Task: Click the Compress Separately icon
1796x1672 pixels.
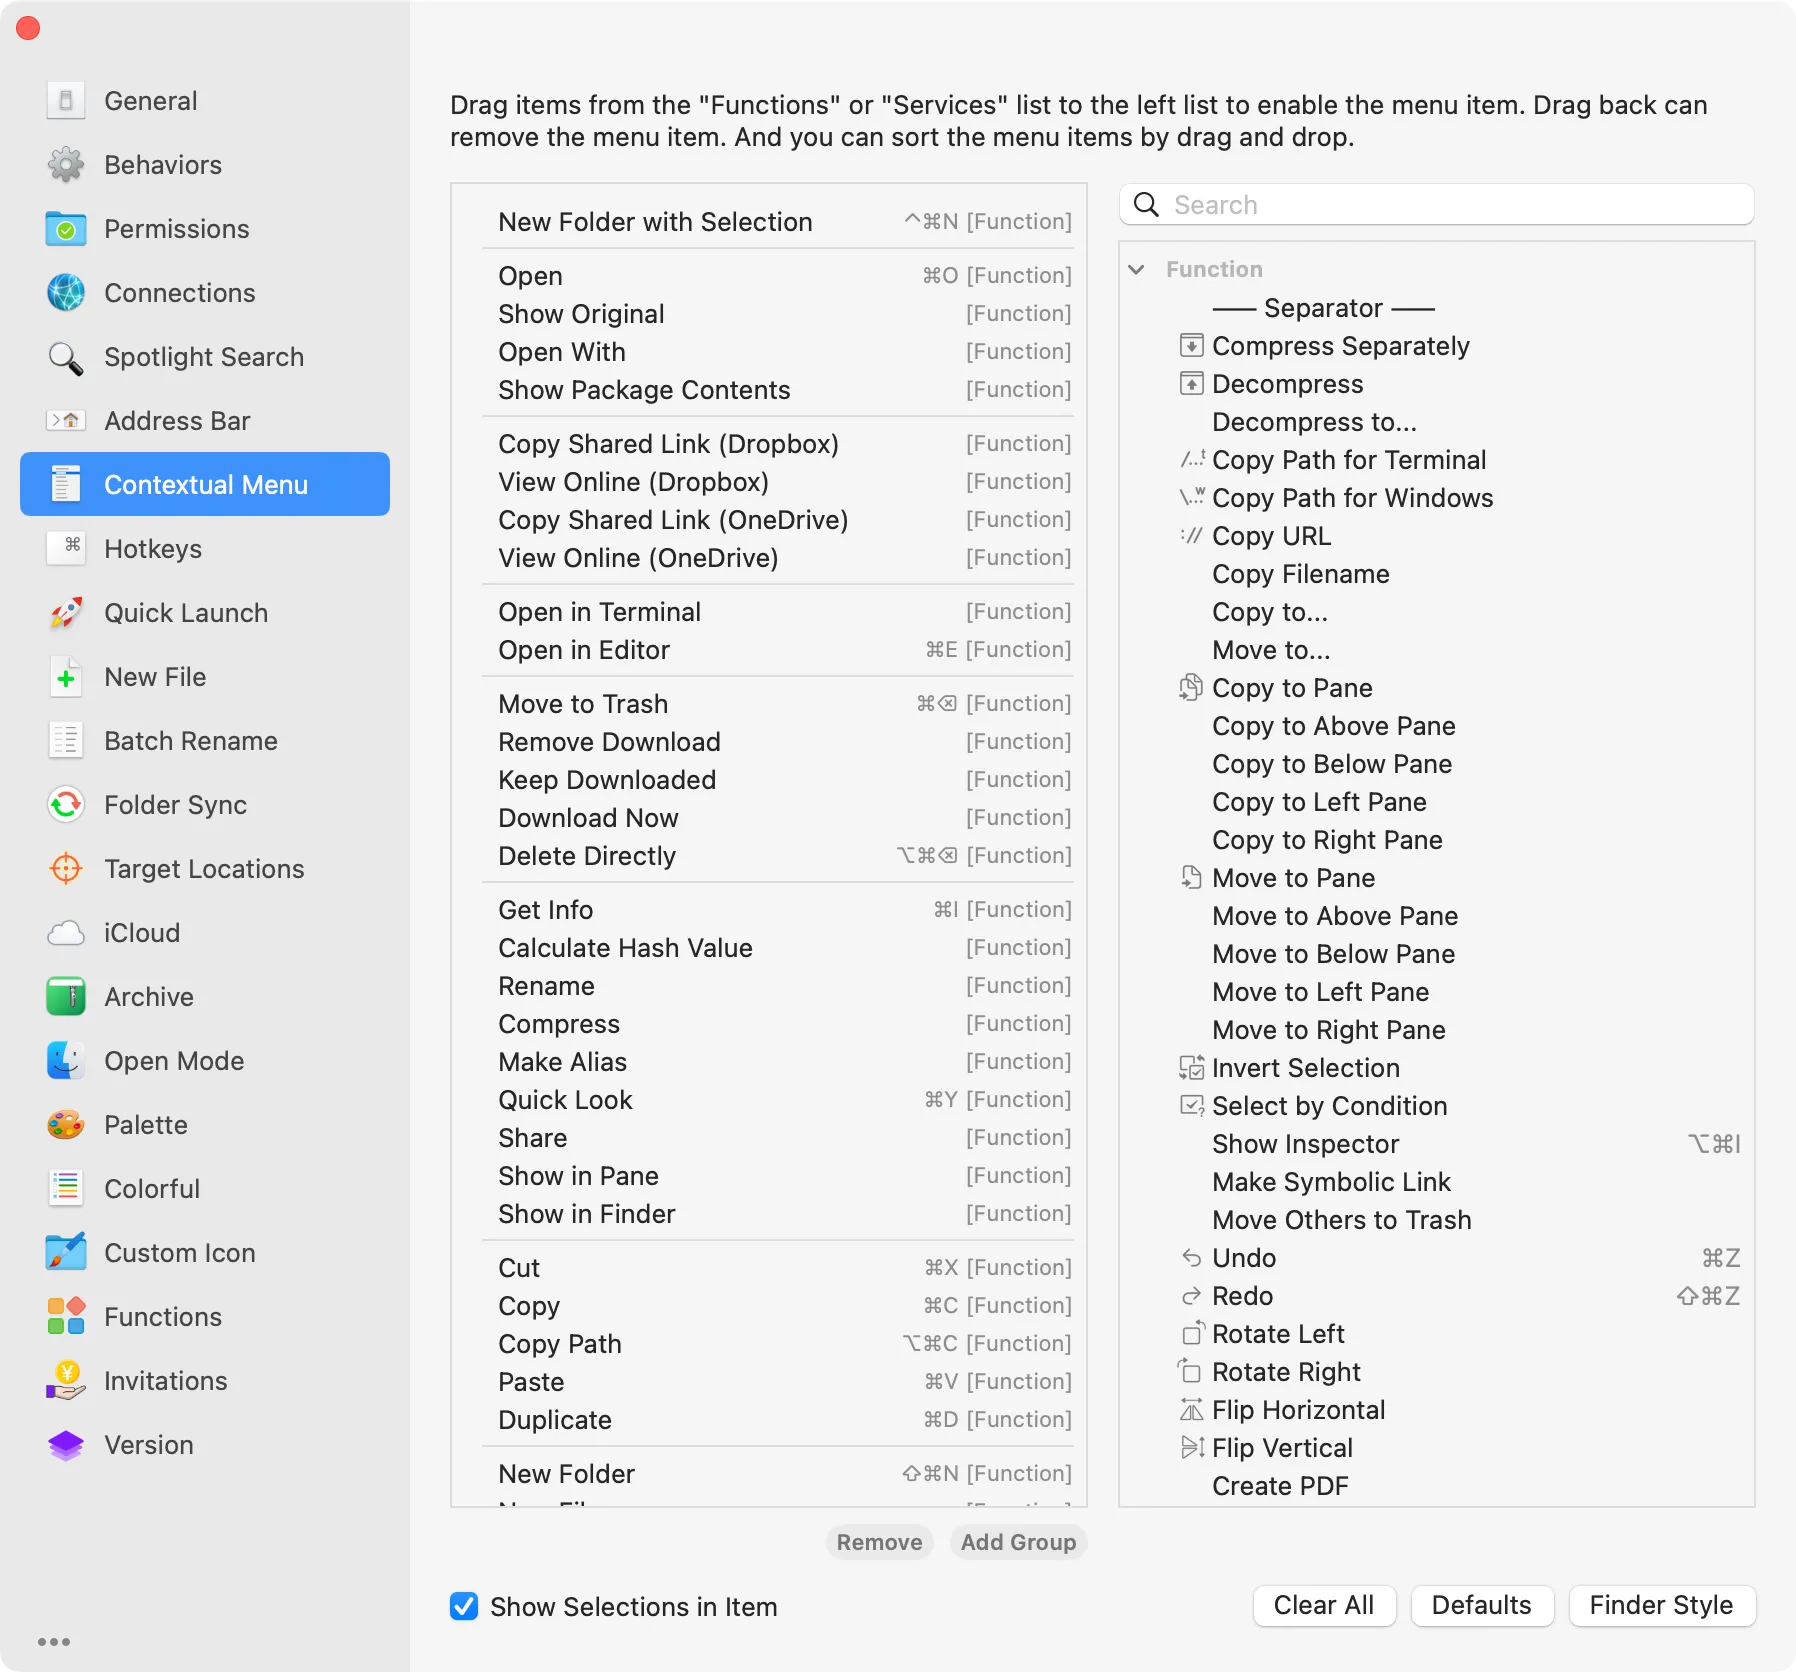Action: (1191, 346)
